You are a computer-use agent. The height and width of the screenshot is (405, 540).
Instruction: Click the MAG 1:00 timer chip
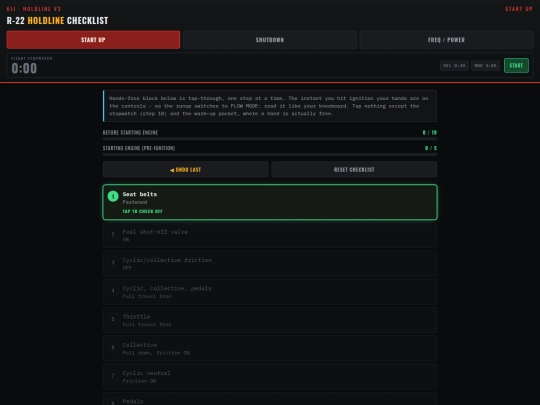coord(485,65)
